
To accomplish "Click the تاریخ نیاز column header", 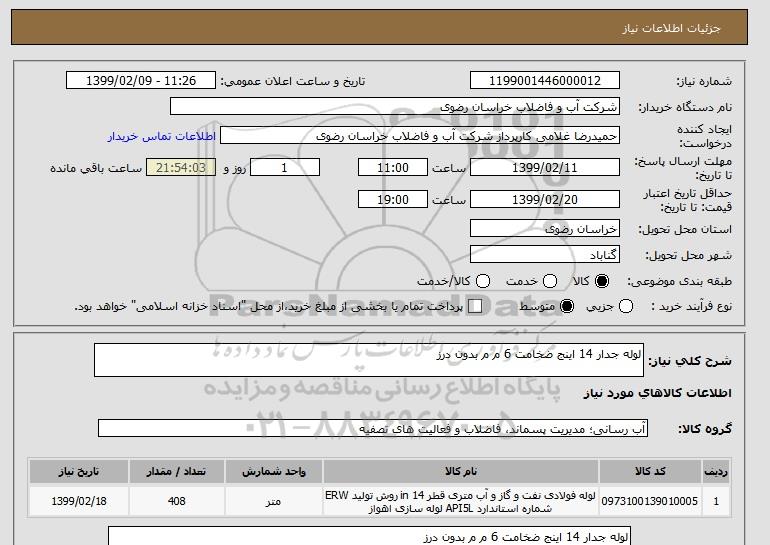I will pyautogui.click(x=79, y=471).
